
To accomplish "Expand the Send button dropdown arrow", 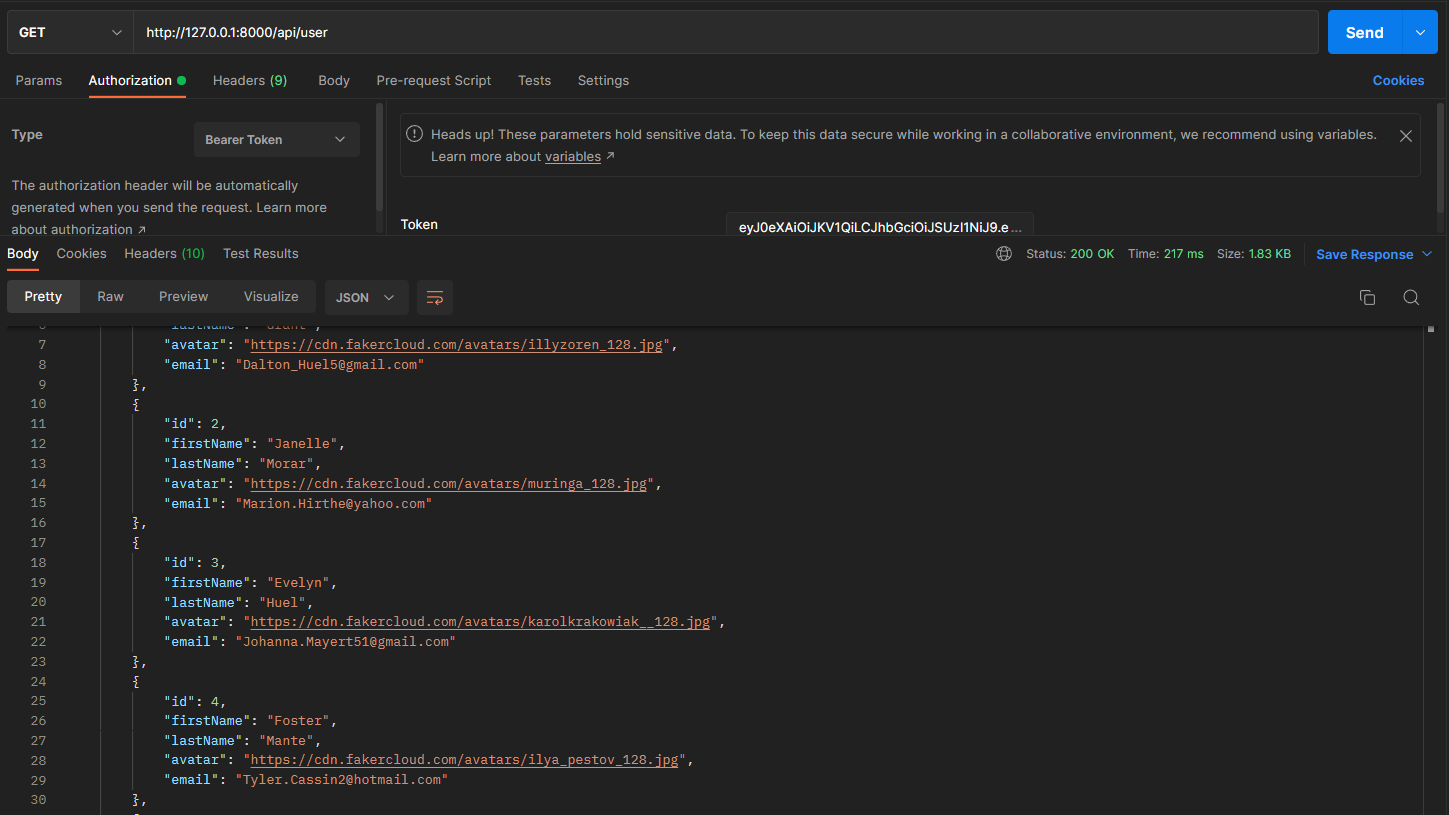I will point(1419,31).
